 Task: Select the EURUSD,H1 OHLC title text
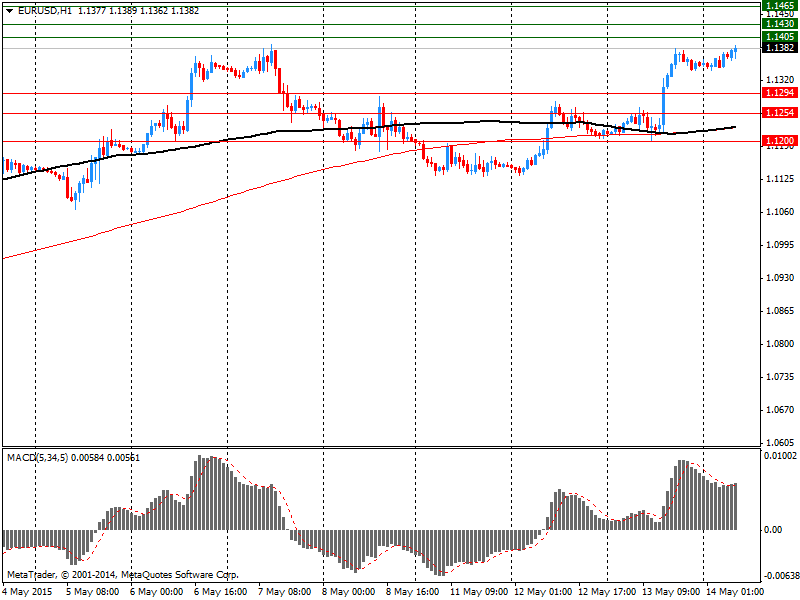point(108,11)
